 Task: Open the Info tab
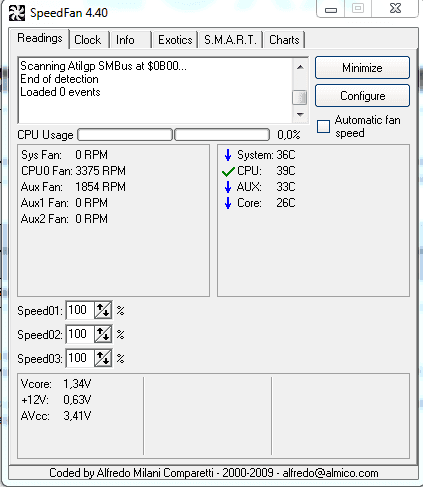[x=125, y=40]
